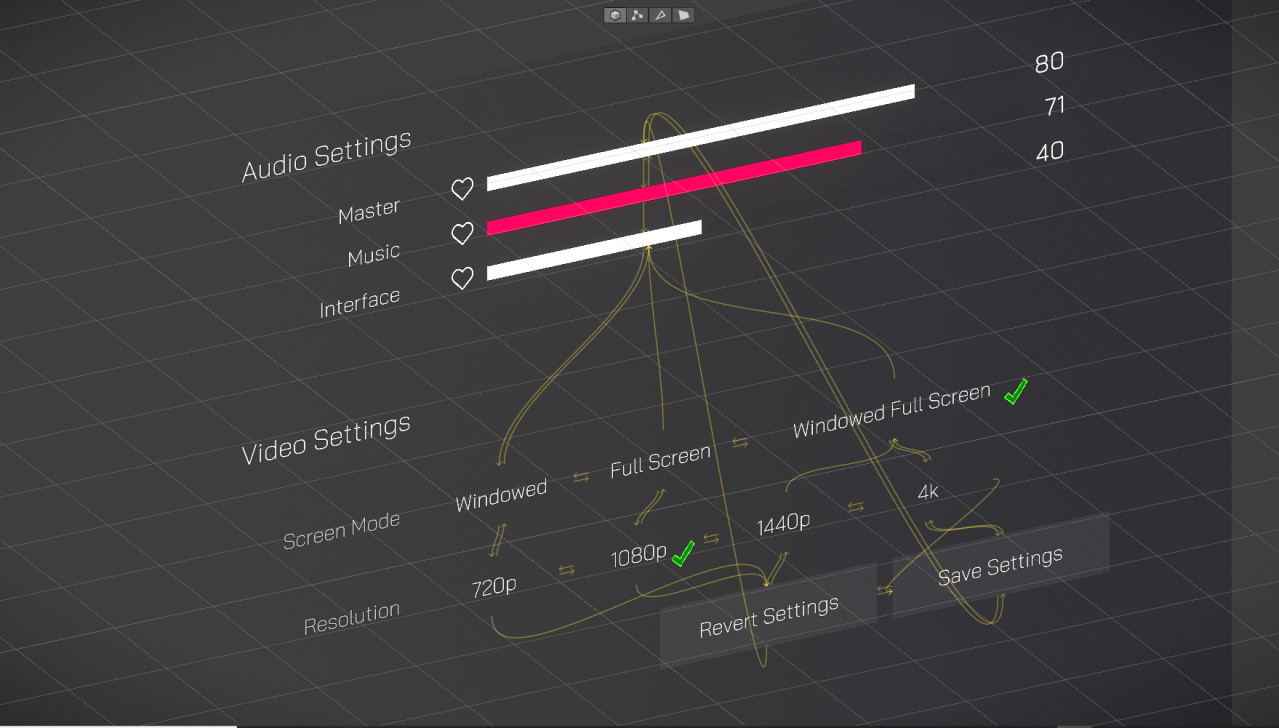This screenshot has height=728, width=1279.
Task: Click the pink Music volume slider bar
Action: [674, 188]
